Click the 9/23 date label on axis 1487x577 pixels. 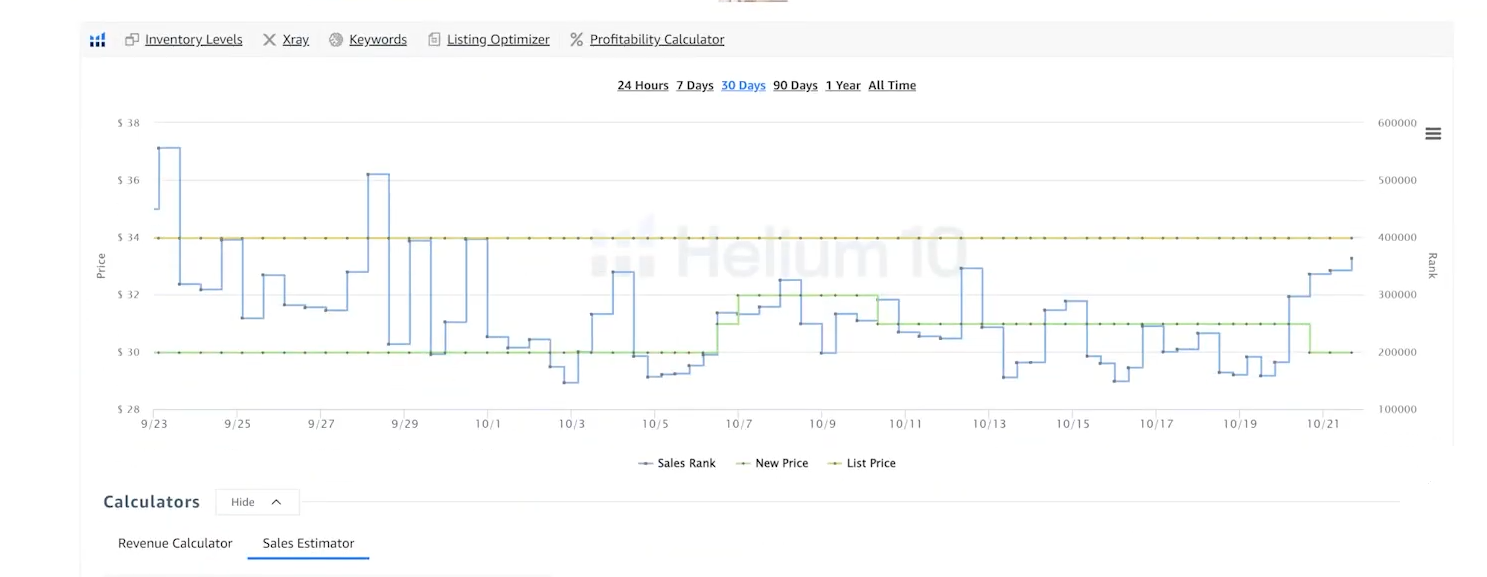click(155, 424)
